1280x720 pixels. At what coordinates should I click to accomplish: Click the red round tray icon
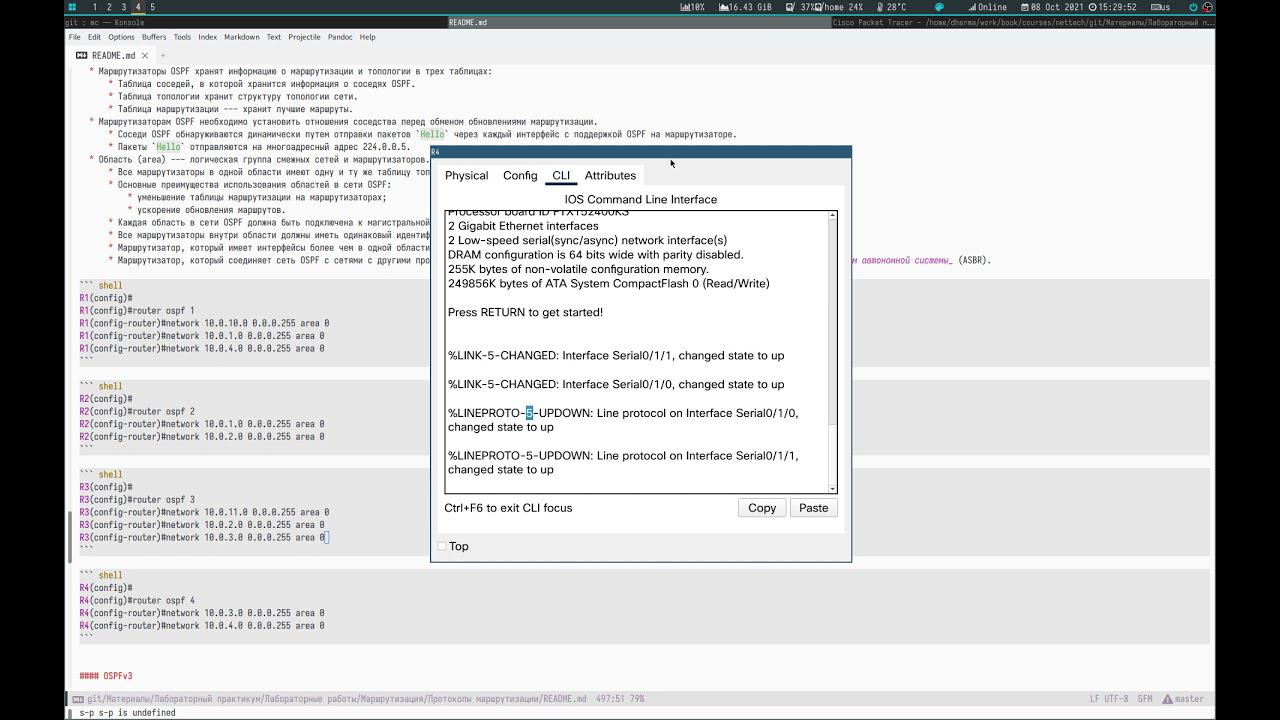click(x=1207, y=7)
